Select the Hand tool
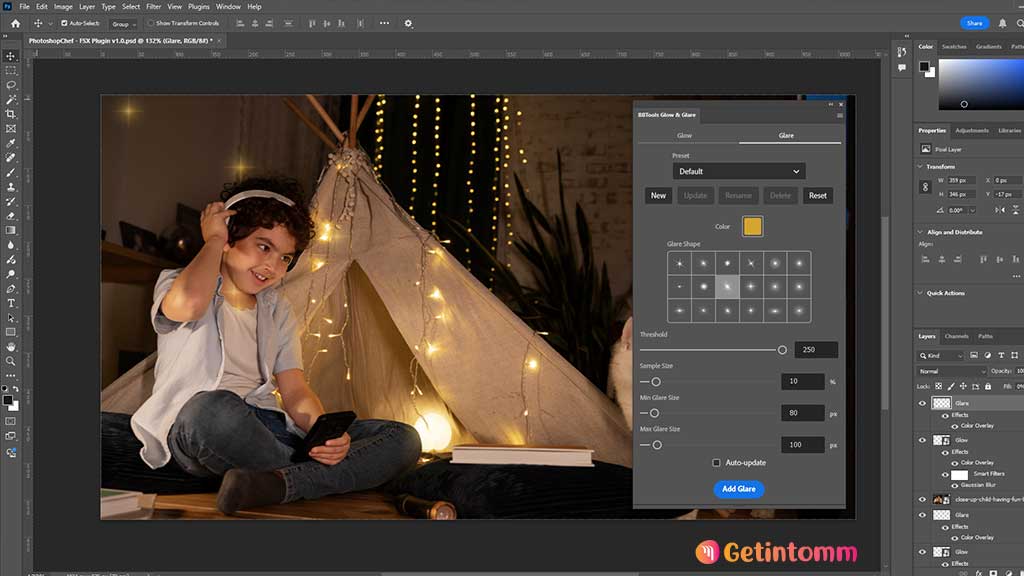 (10, 347)
